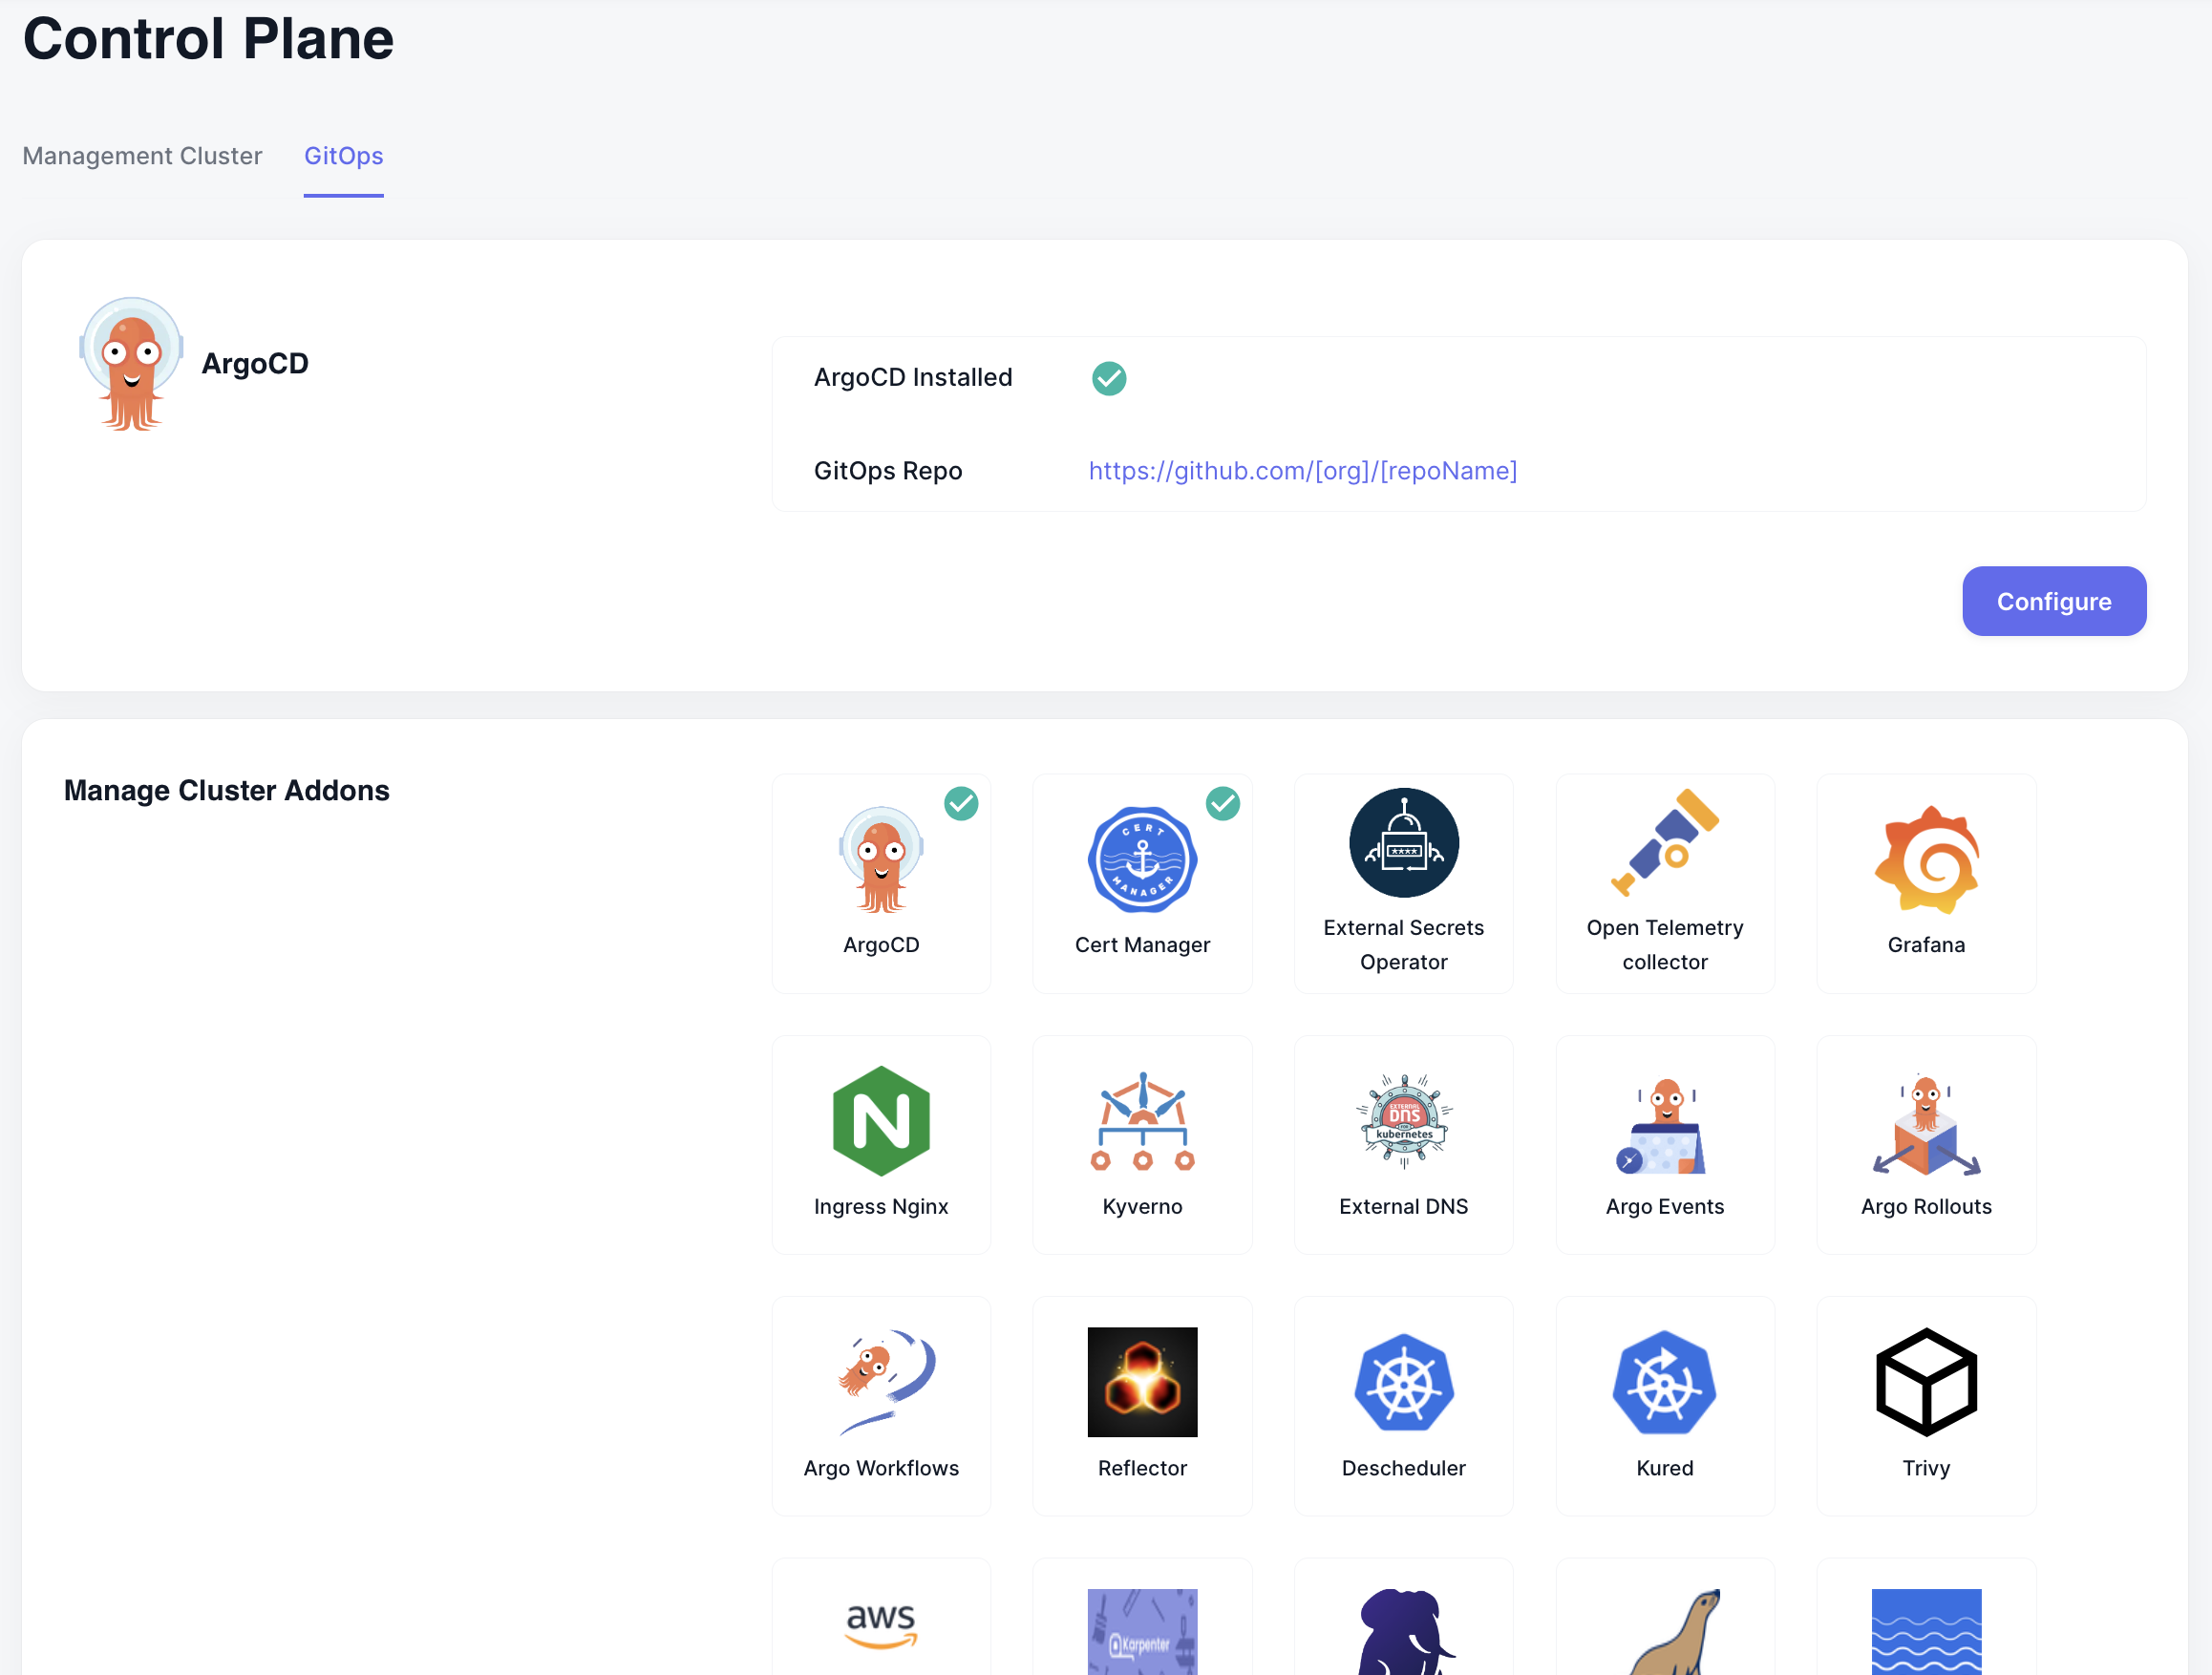Toggle the ArgoCD addon checkmark
The width and height of the screenshot is (2212, 1675).
(961, 803)
